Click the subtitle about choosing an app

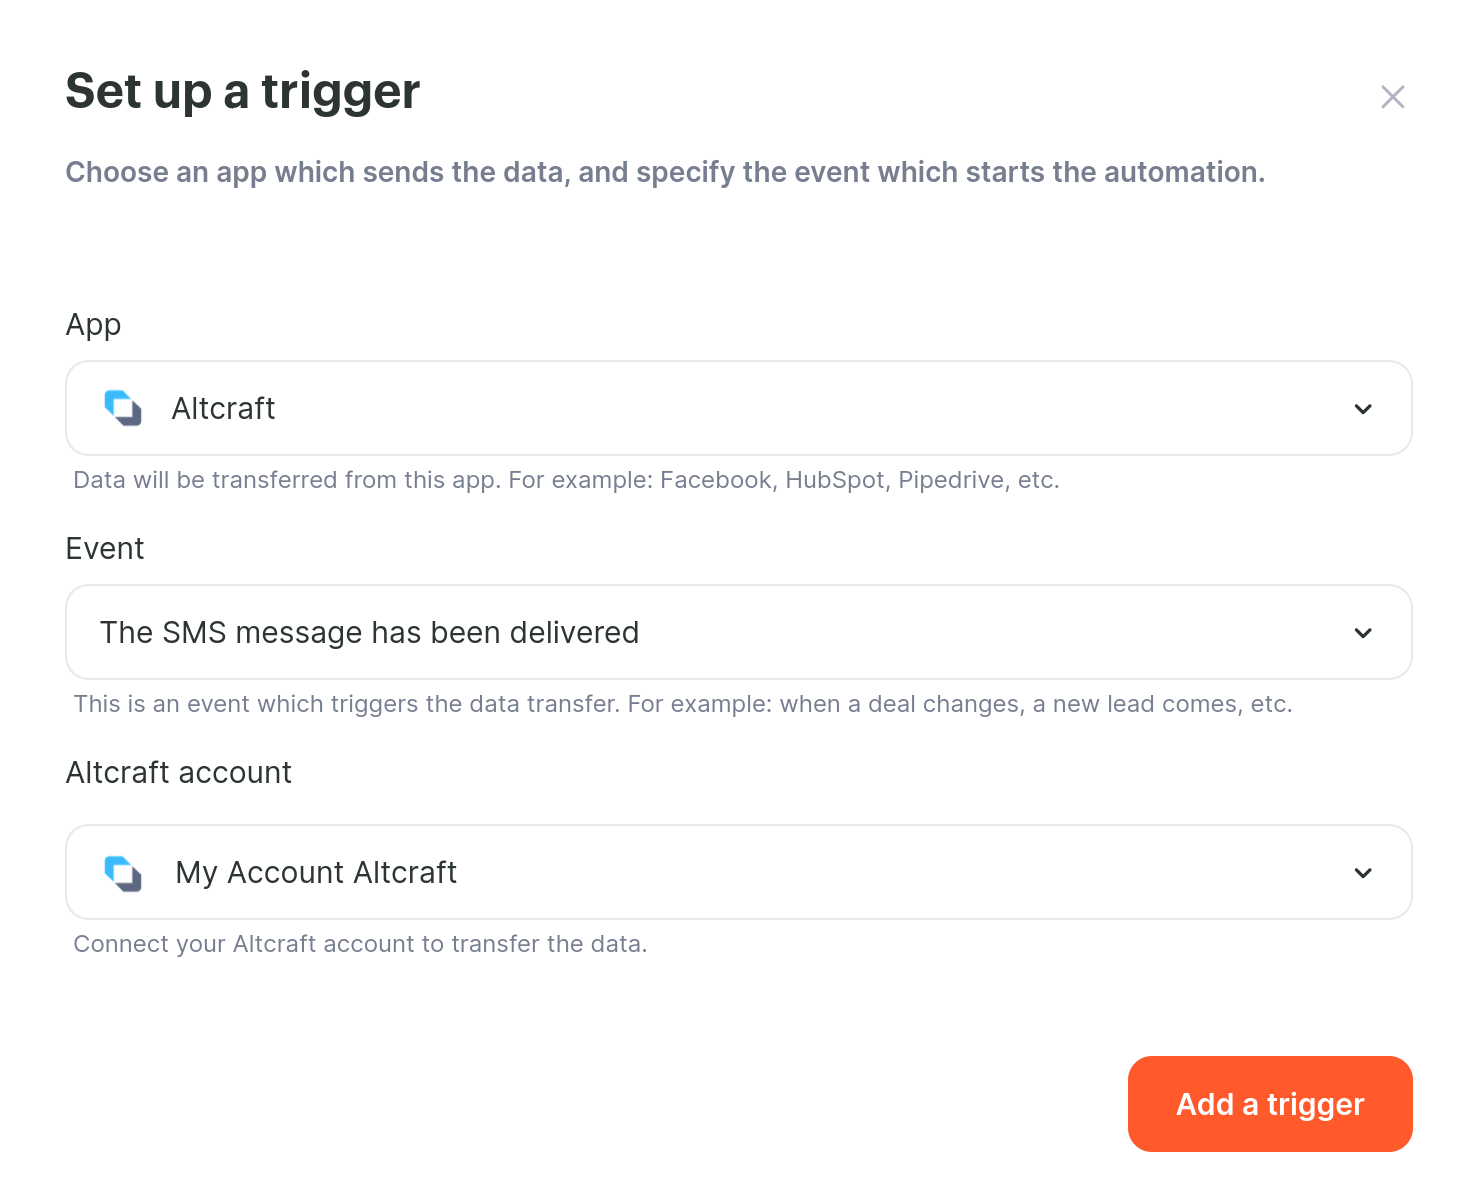665,172
